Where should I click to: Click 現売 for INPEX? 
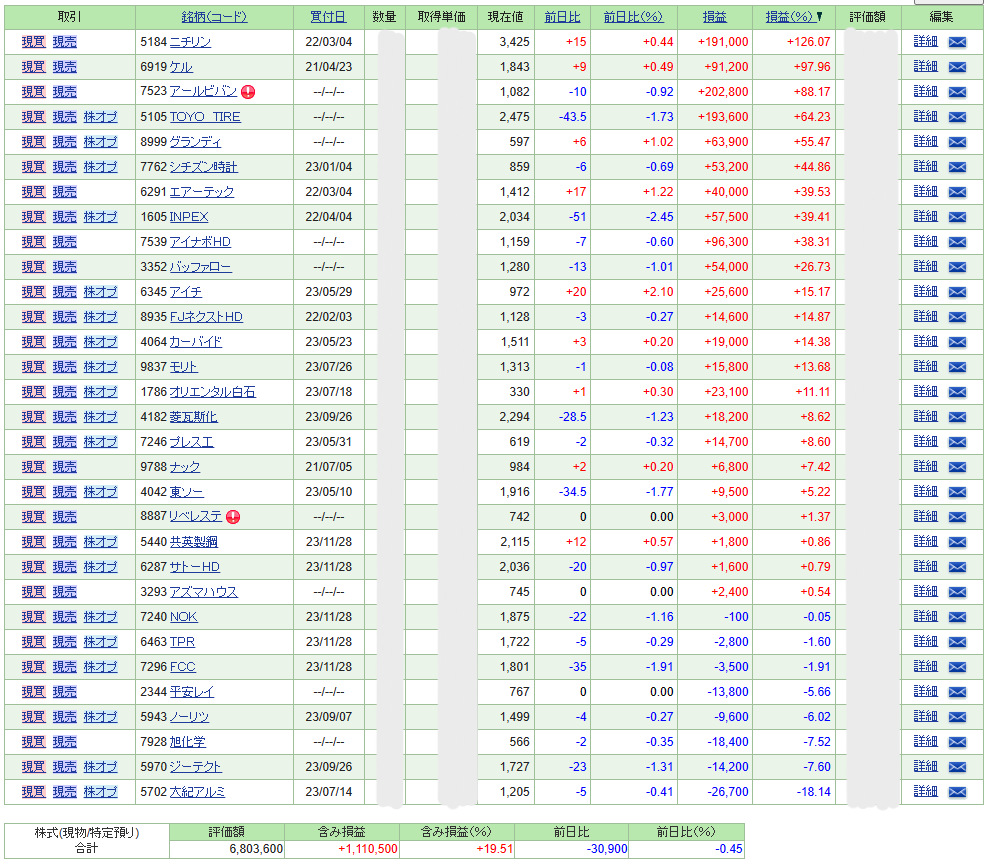tap(64, 217)
